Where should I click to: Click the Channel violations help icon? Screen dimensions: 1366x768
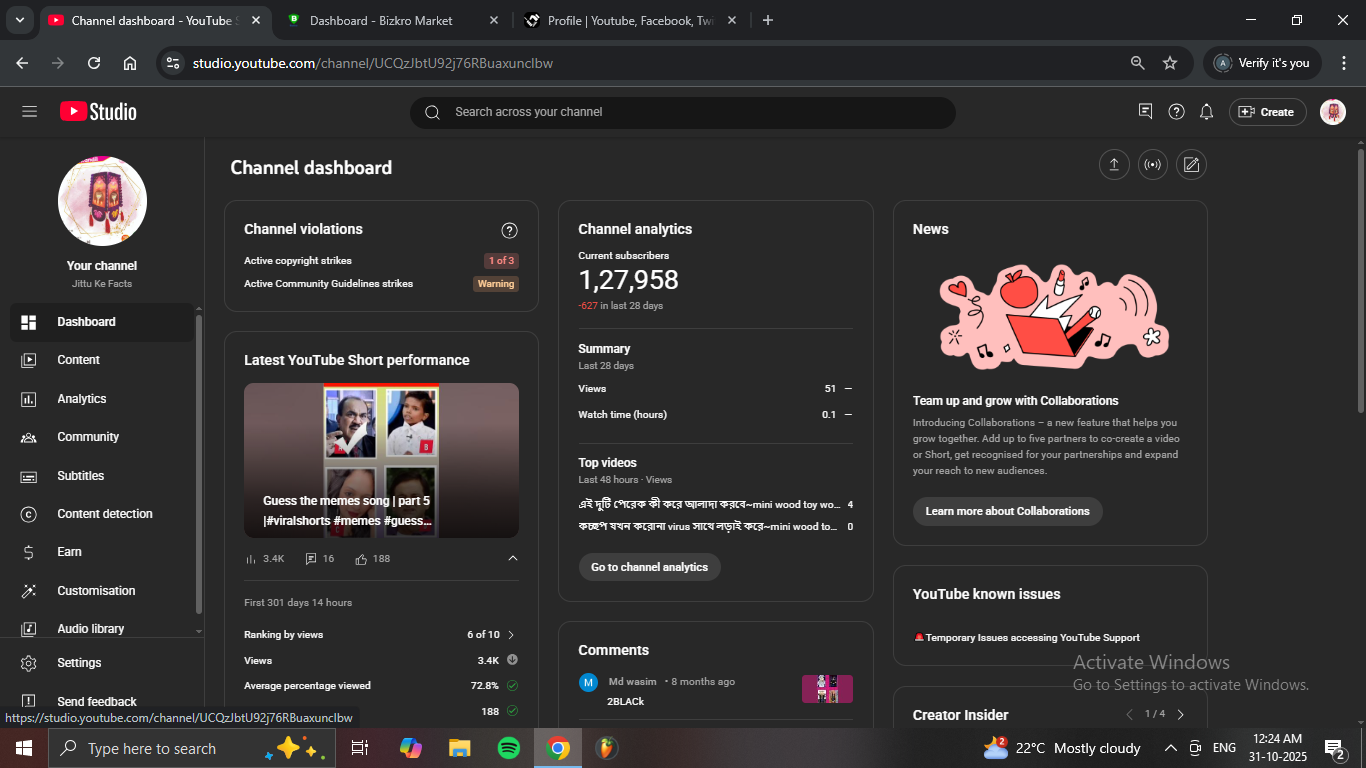click(509, 231)
